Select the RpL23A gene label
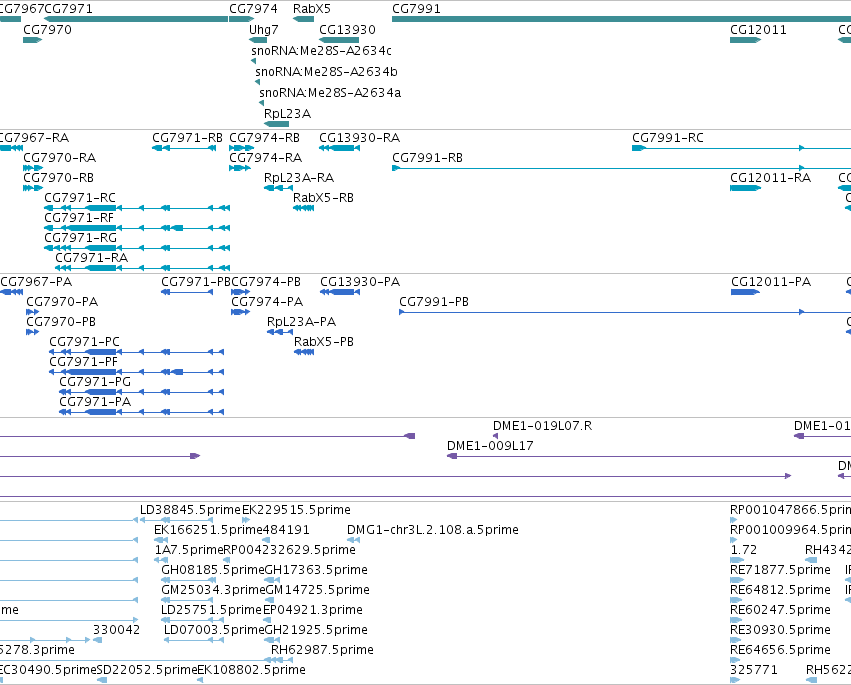Viewport: 851px width, 685px height. (x=288, y=114)
